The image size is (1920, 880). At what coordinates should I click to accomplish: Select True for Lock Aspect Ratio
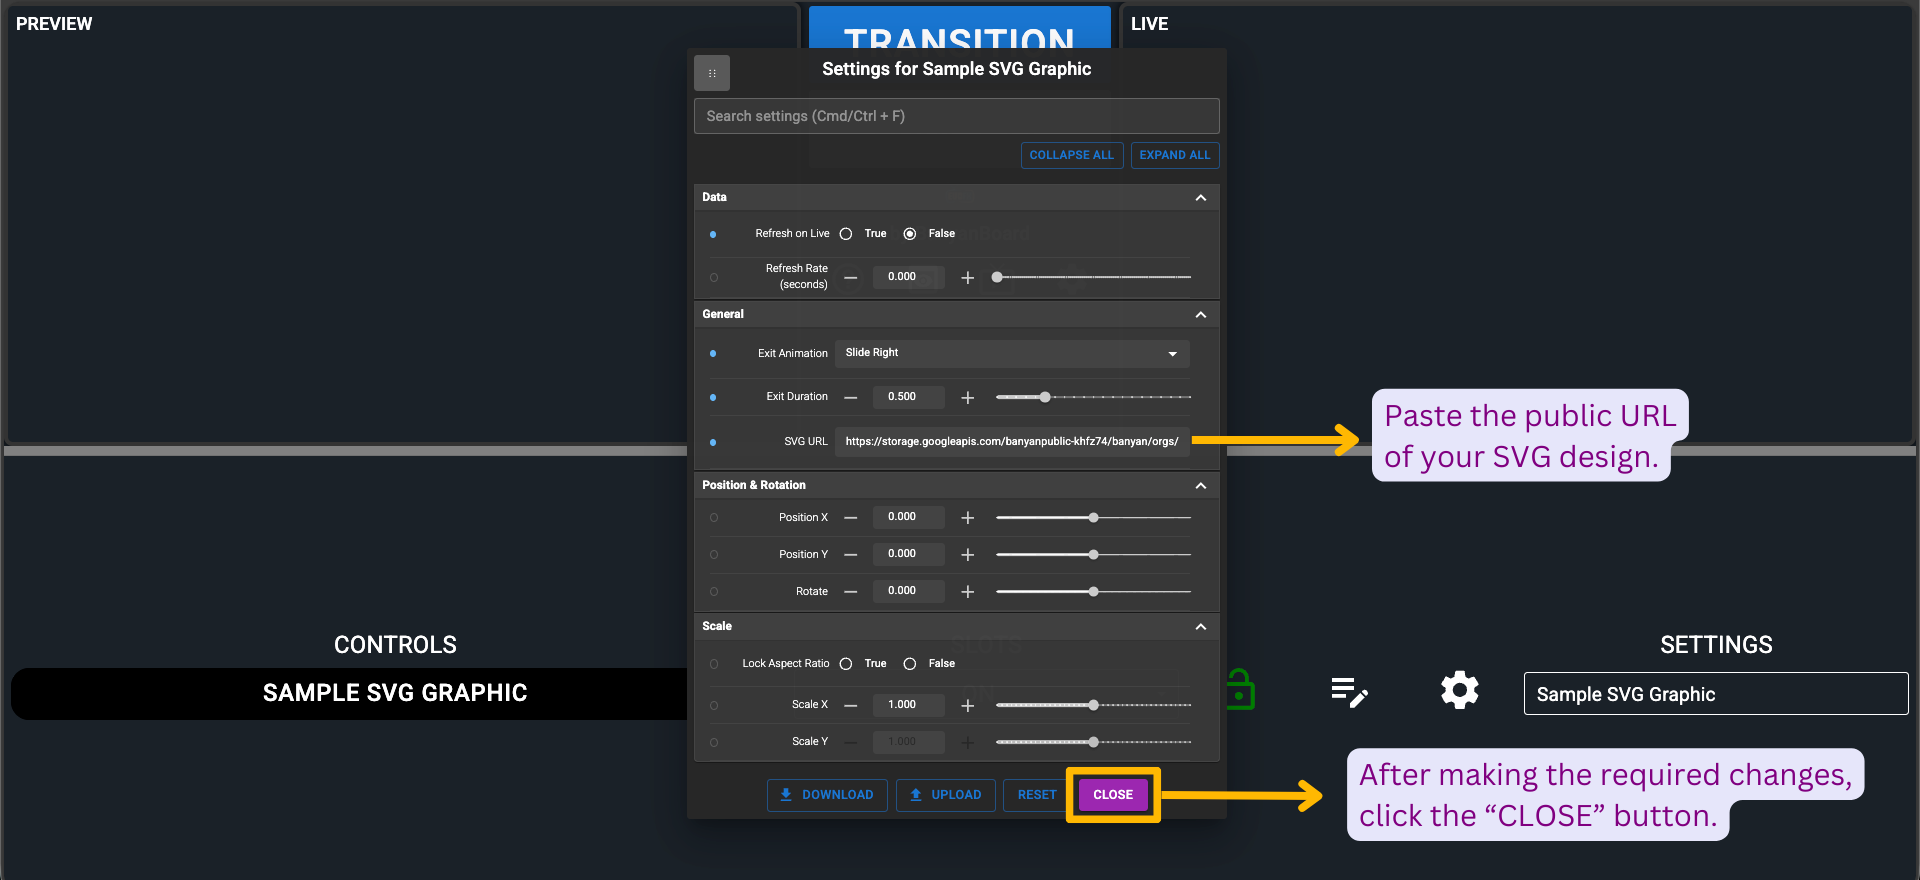coord(846,664)
